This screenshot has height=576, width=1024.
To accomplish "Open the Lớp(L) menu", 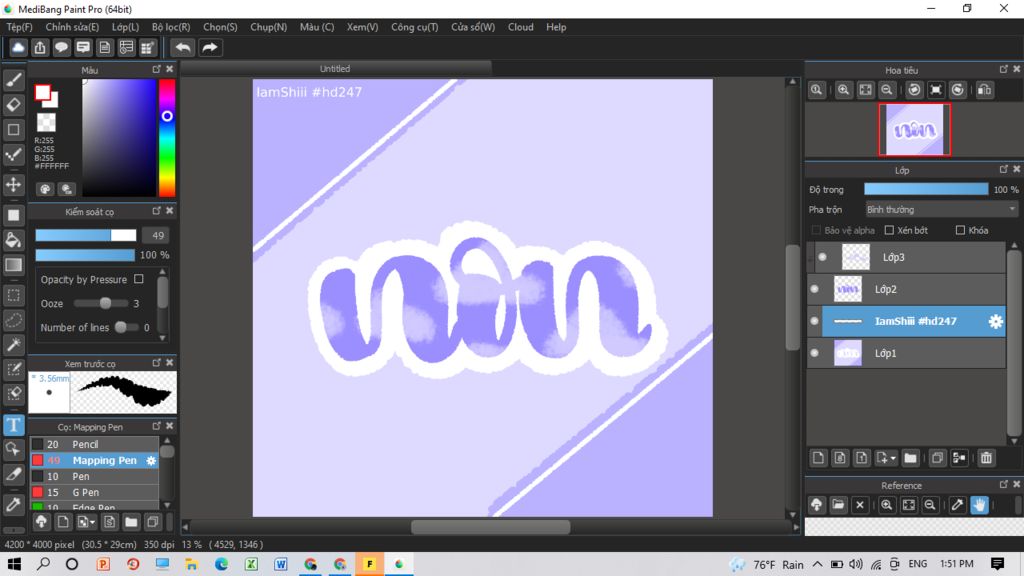I will pos(125,27).
